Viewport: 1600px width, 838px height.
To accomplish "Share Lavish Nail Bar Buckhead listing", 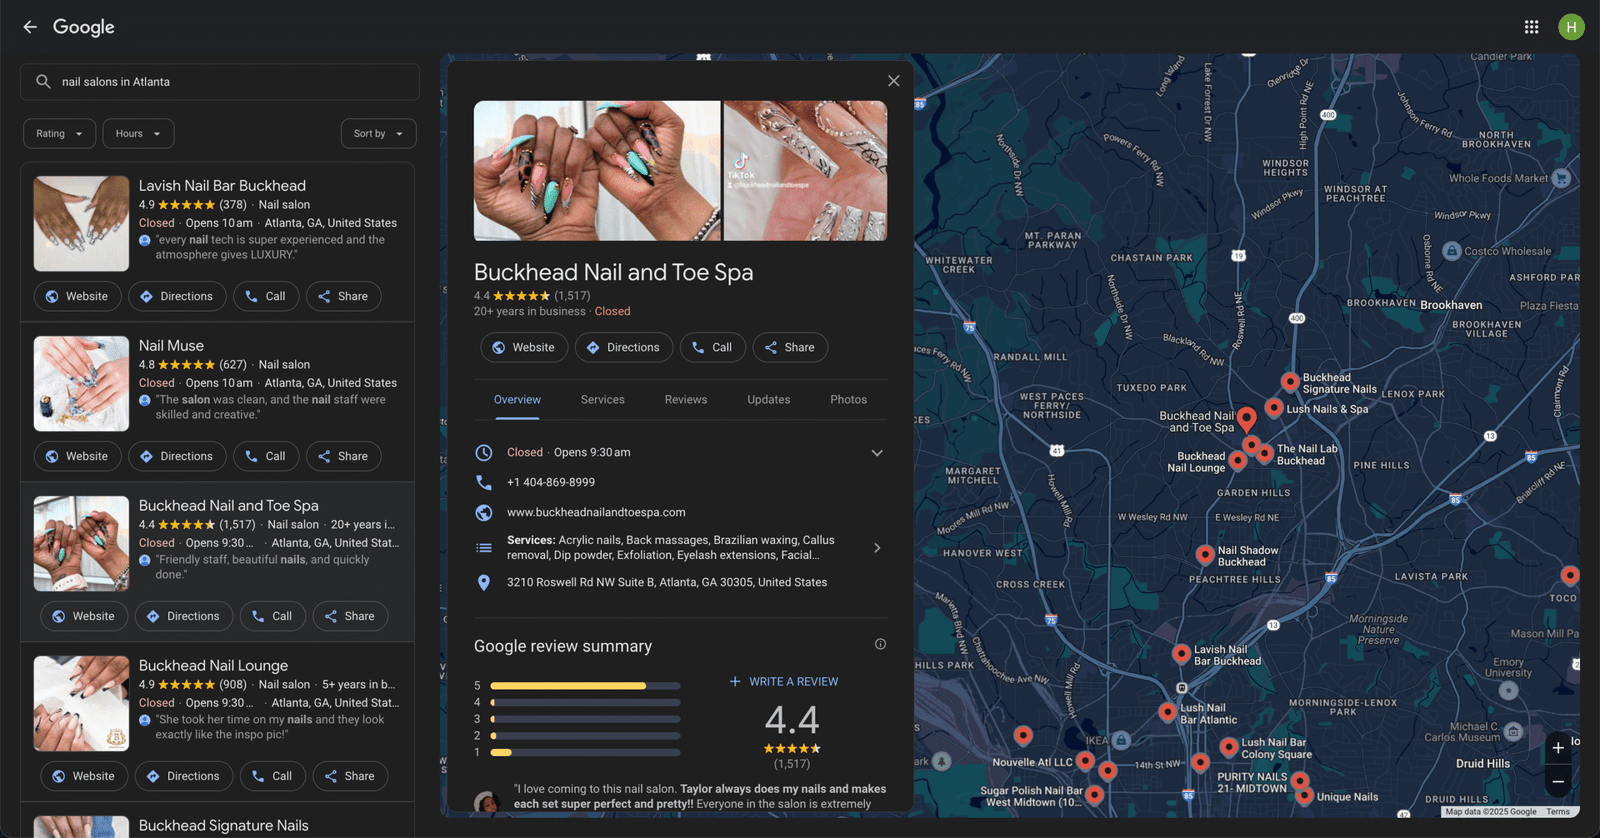I will (343, 296).
